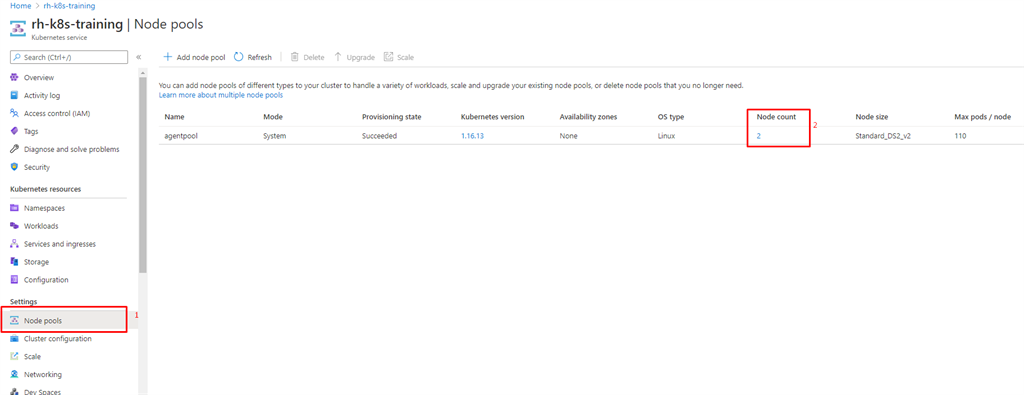Click the Succeeded provisioning state cell
Viewport: 1024px width, 395px height.
coord(379,136)
